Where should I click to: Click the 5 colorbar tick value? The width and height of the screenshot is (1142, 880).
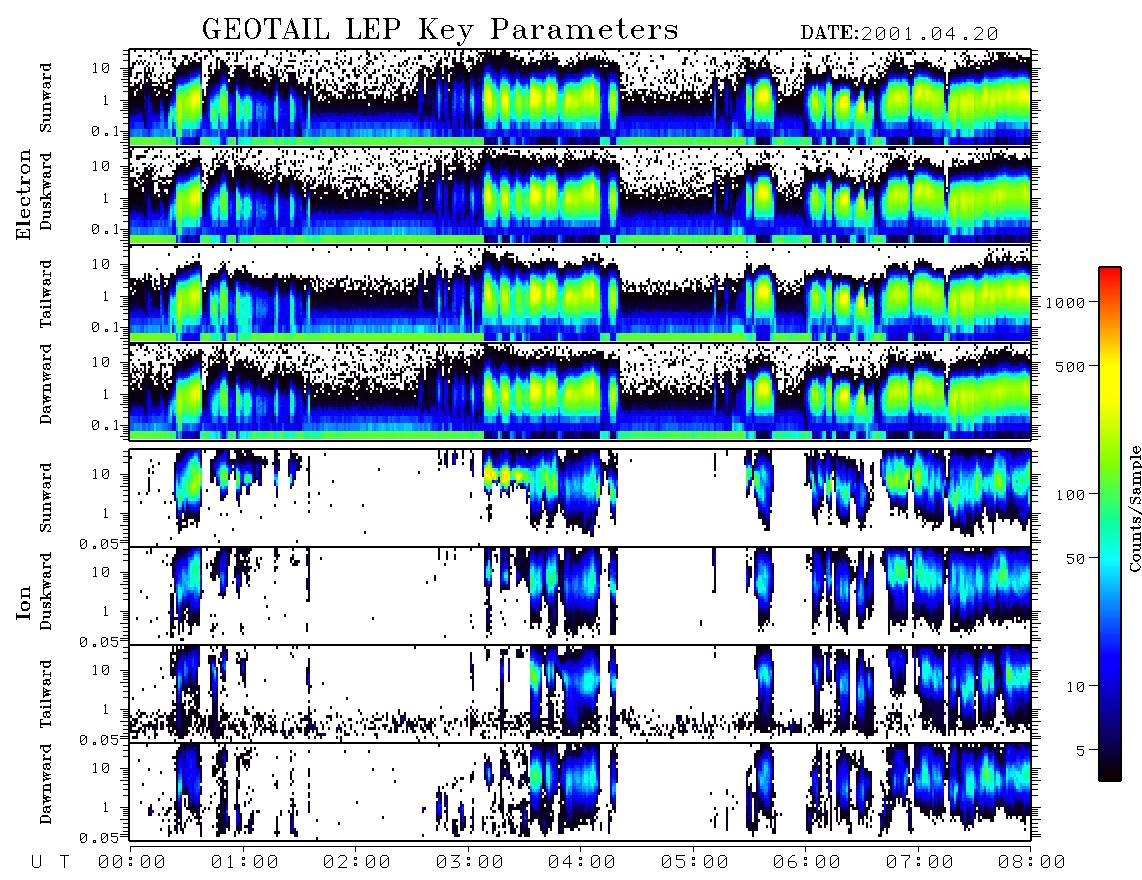(1080, 750)
